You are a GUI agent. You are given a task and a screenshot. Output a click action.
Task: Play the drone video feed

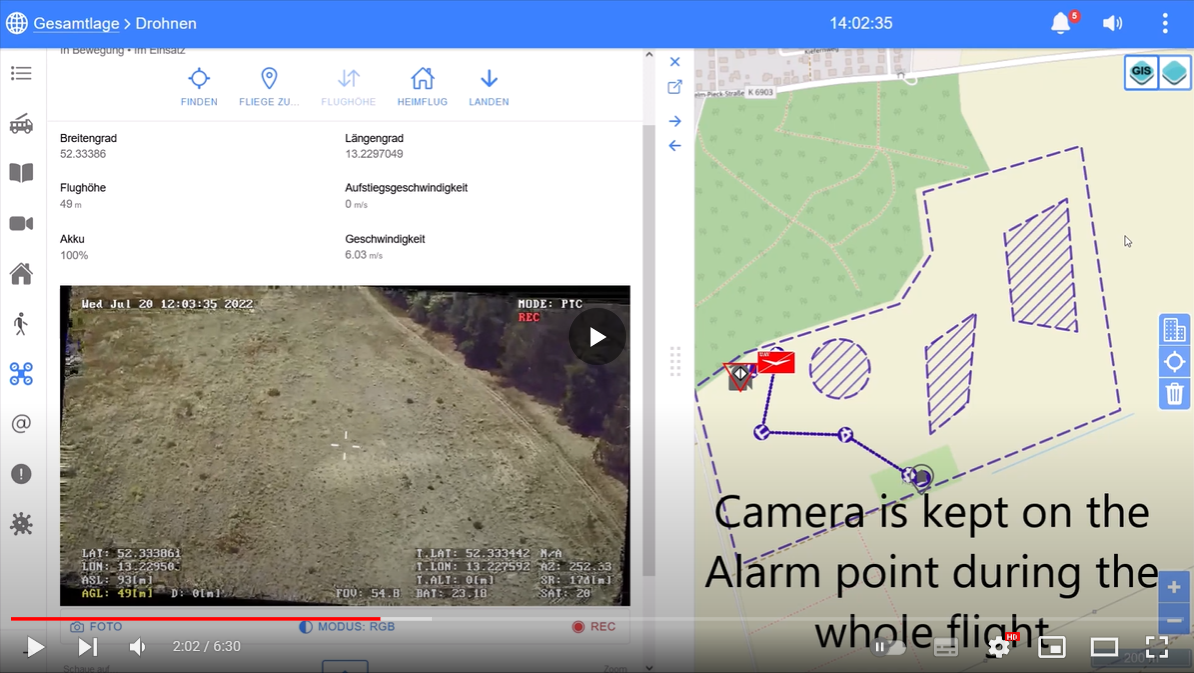point(597,336)
